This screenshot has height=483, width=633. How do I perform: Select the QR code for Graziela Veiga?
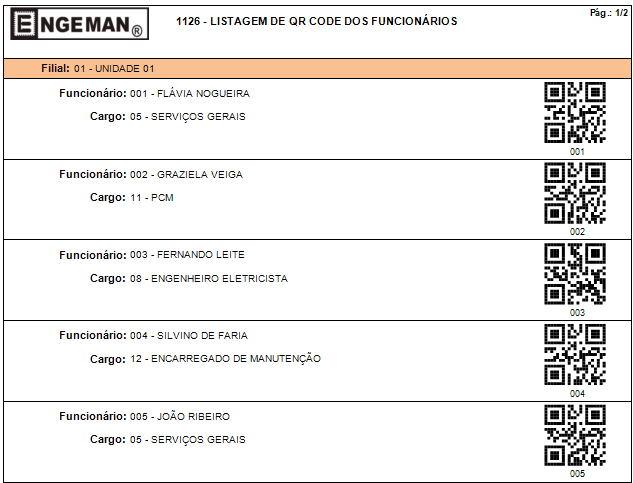coord(575,193)
